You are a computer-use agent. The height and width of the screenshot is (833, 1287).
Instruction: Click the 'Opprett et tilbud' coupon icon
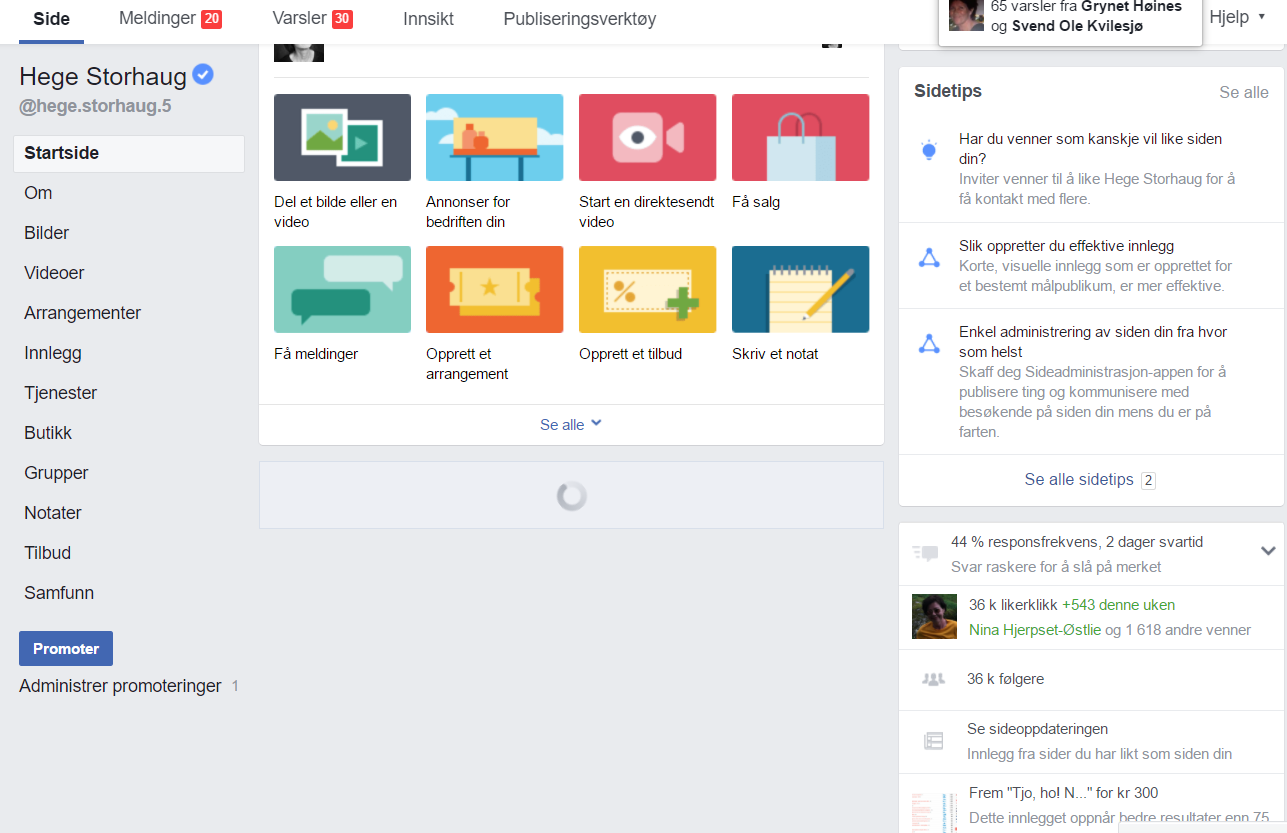click(647, 289)
